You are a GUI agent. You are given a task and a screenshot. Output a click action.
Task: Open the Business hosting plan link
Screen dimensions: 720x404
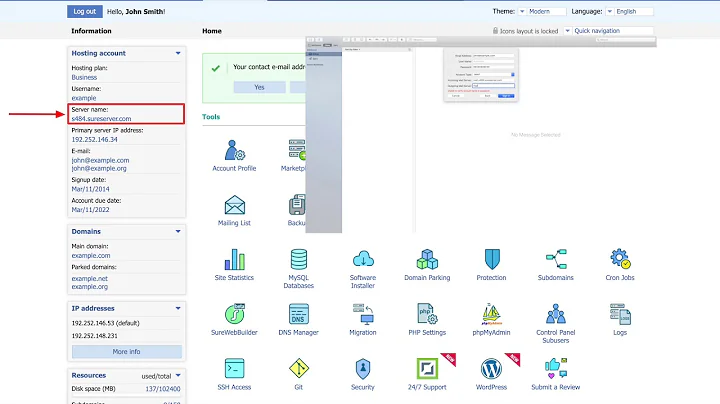[84, 78]
